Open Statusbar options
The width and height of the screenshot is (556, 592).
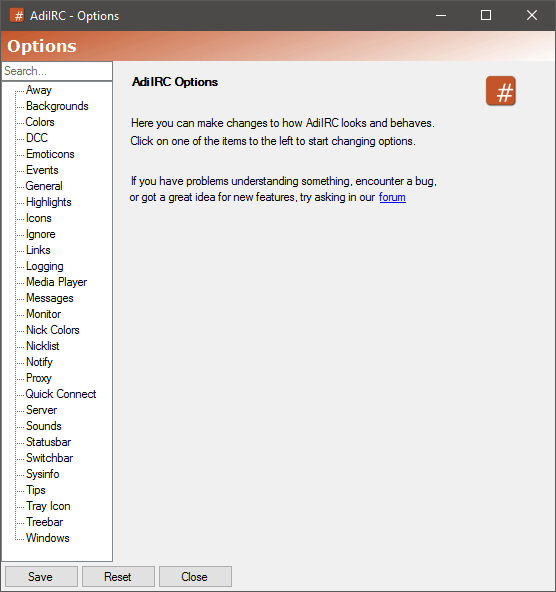click(48, 442)
